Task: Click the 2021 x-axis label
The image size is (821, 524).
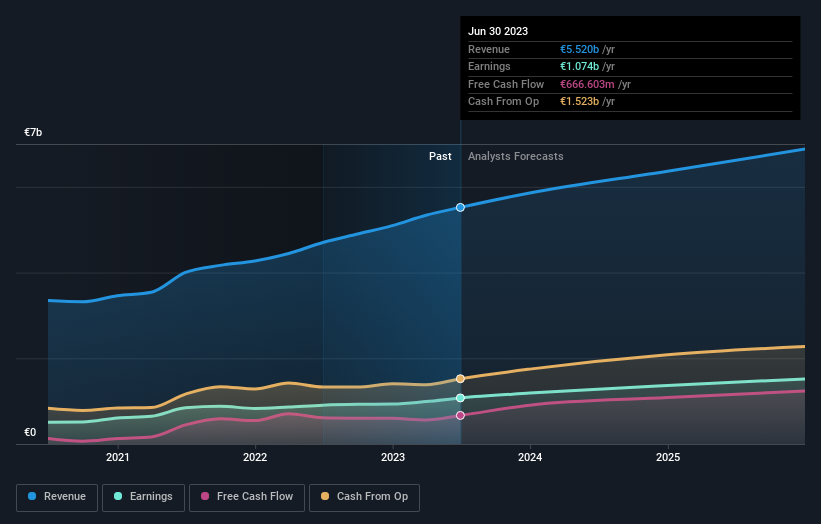Action: 118,457
